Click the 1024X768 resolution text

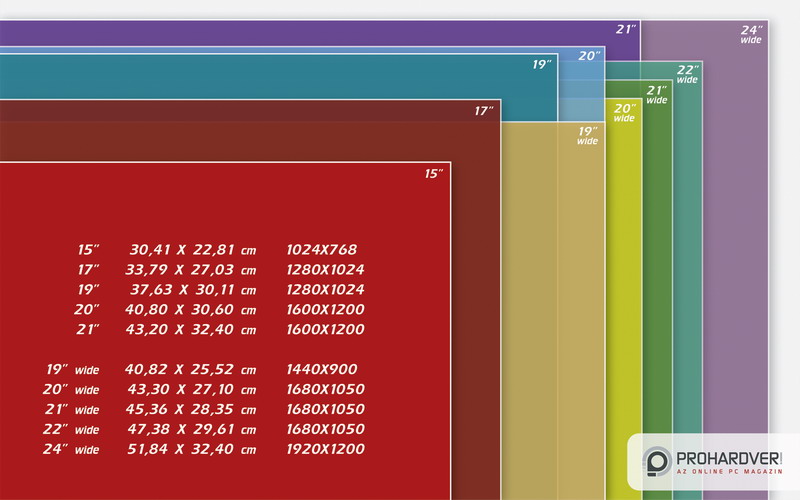click(321, 250)
